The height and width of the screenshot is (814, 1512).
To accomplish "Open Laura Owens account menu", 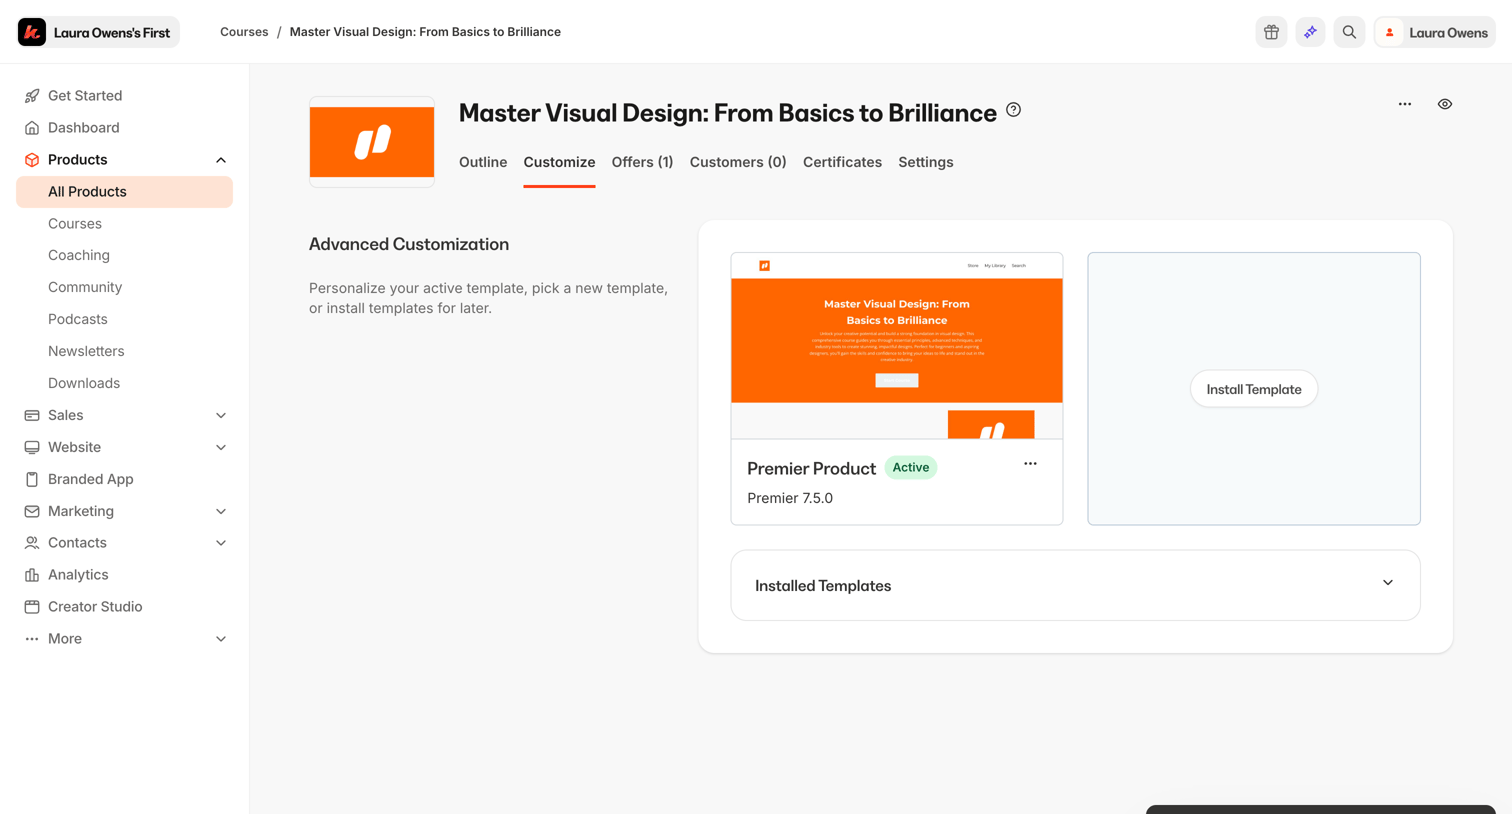I will point(1435,32).
